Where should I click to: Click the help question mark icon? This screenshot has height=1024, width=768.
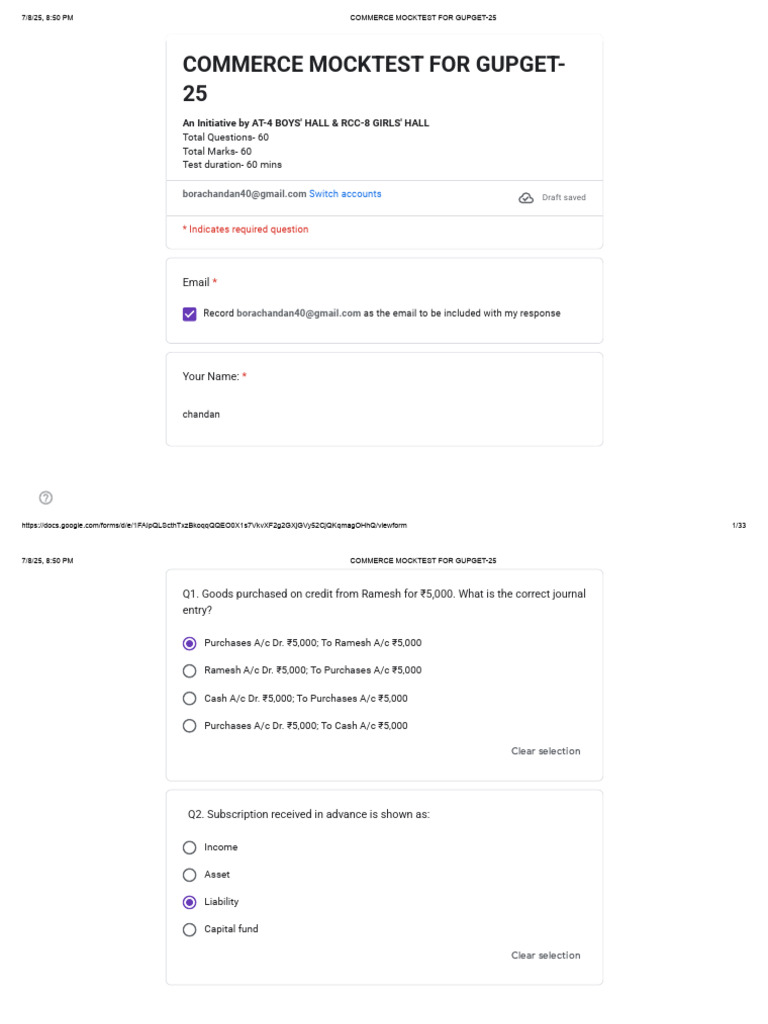click(x=46, y=498)
